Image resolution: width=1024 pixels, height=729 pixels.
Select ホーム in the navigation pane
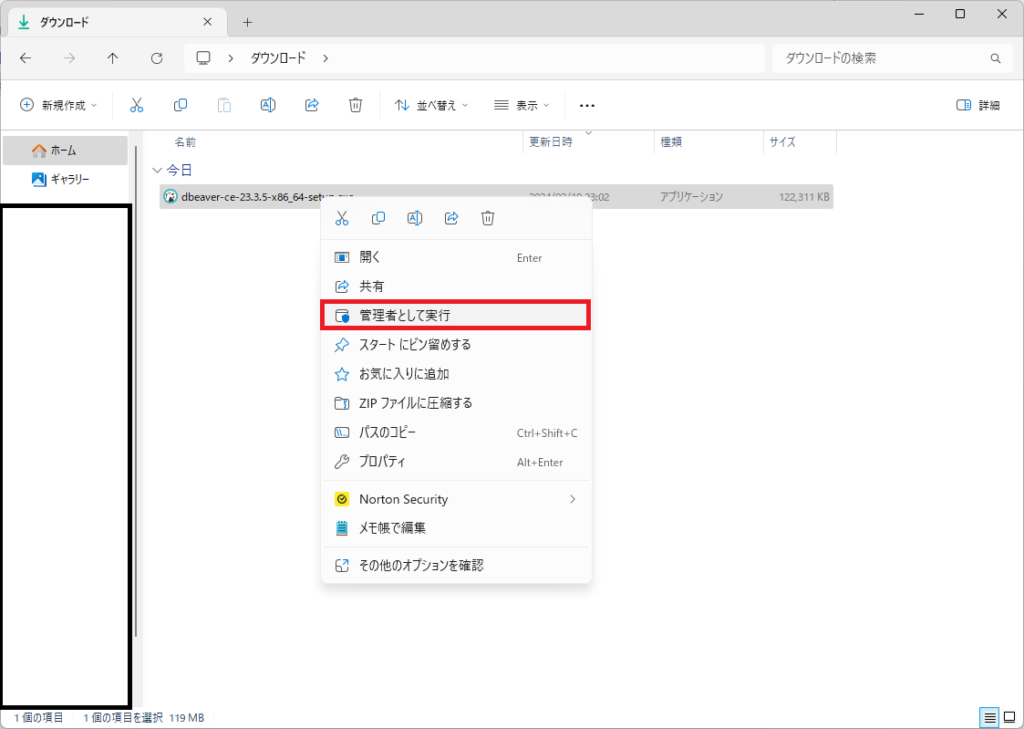tap(65, 150)
